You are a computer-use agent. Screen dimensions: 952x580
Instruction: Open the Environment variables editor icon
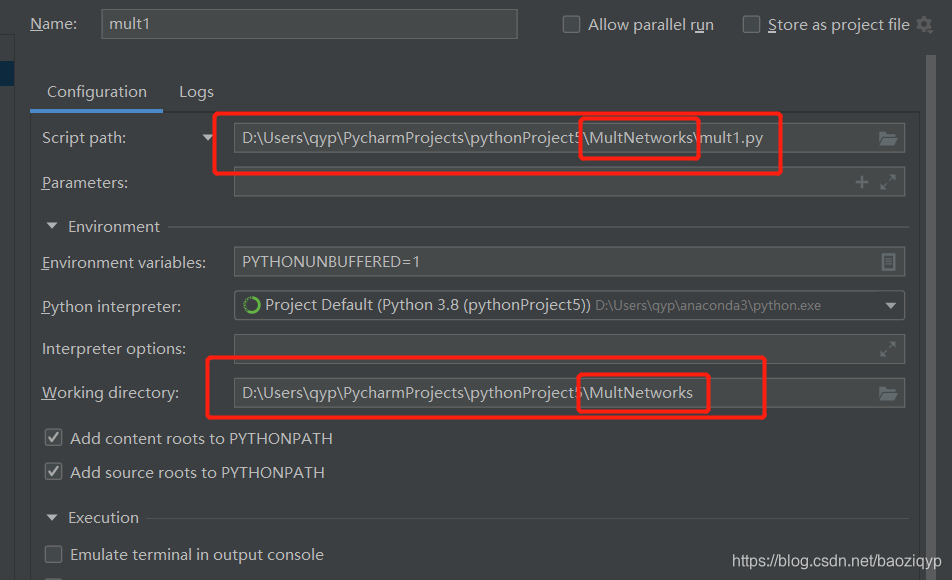[x=888, y=262]
